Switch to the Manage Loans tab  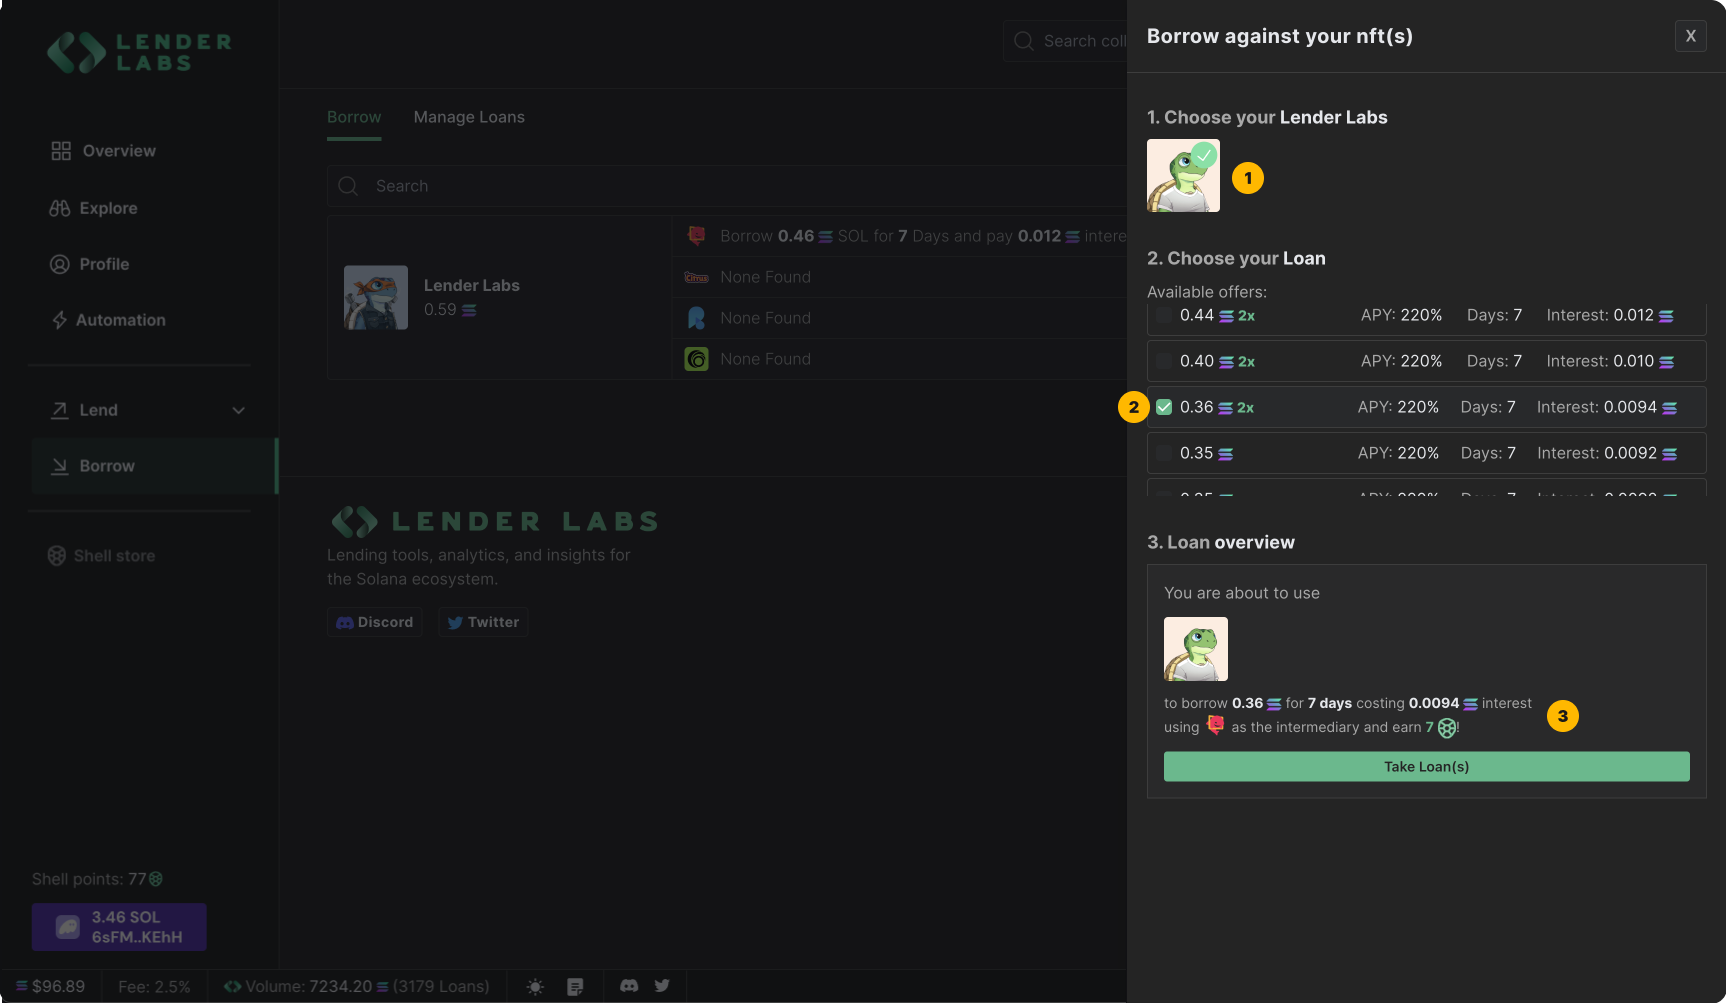pos(469,117)
